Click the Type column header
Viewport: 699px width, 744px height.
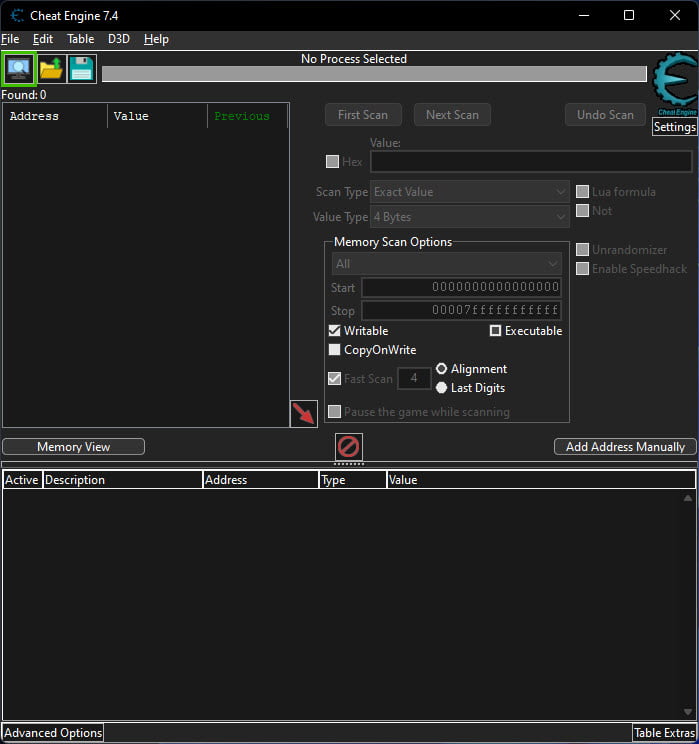coord(353,480)
